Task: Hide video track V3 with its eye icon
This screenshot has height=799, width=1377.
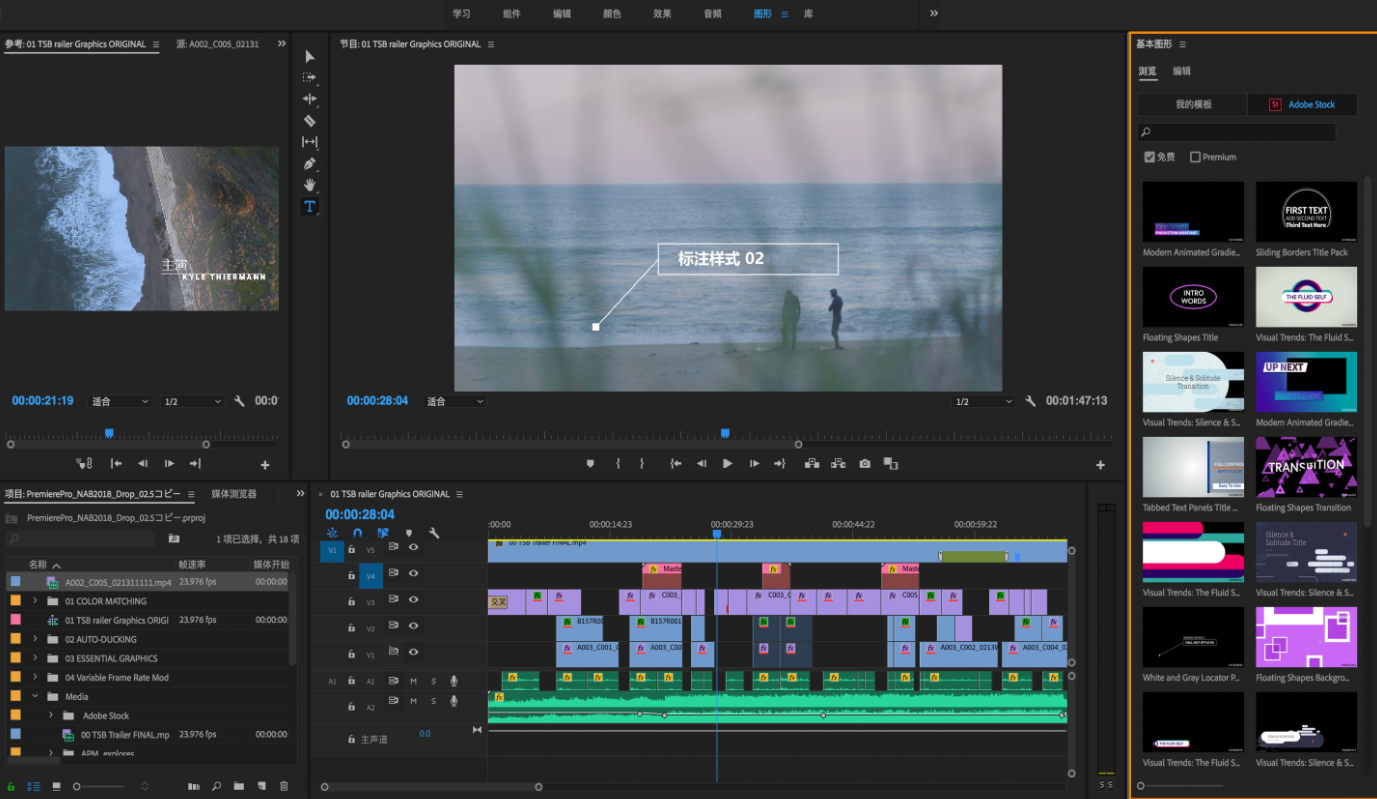Action: [413, 601]
